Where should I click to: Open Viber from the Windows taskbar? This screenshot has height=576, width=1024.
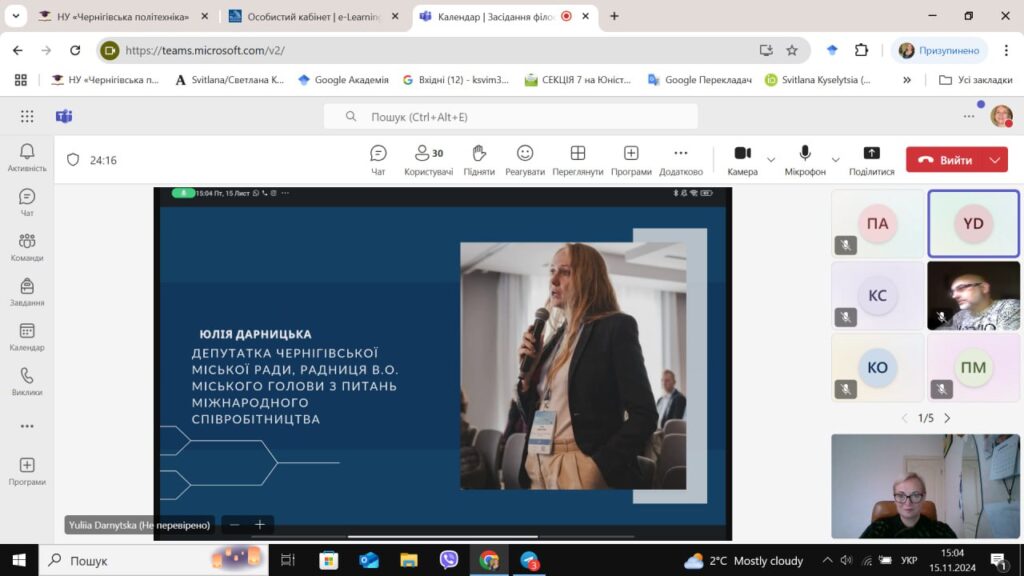click(449, 560)
